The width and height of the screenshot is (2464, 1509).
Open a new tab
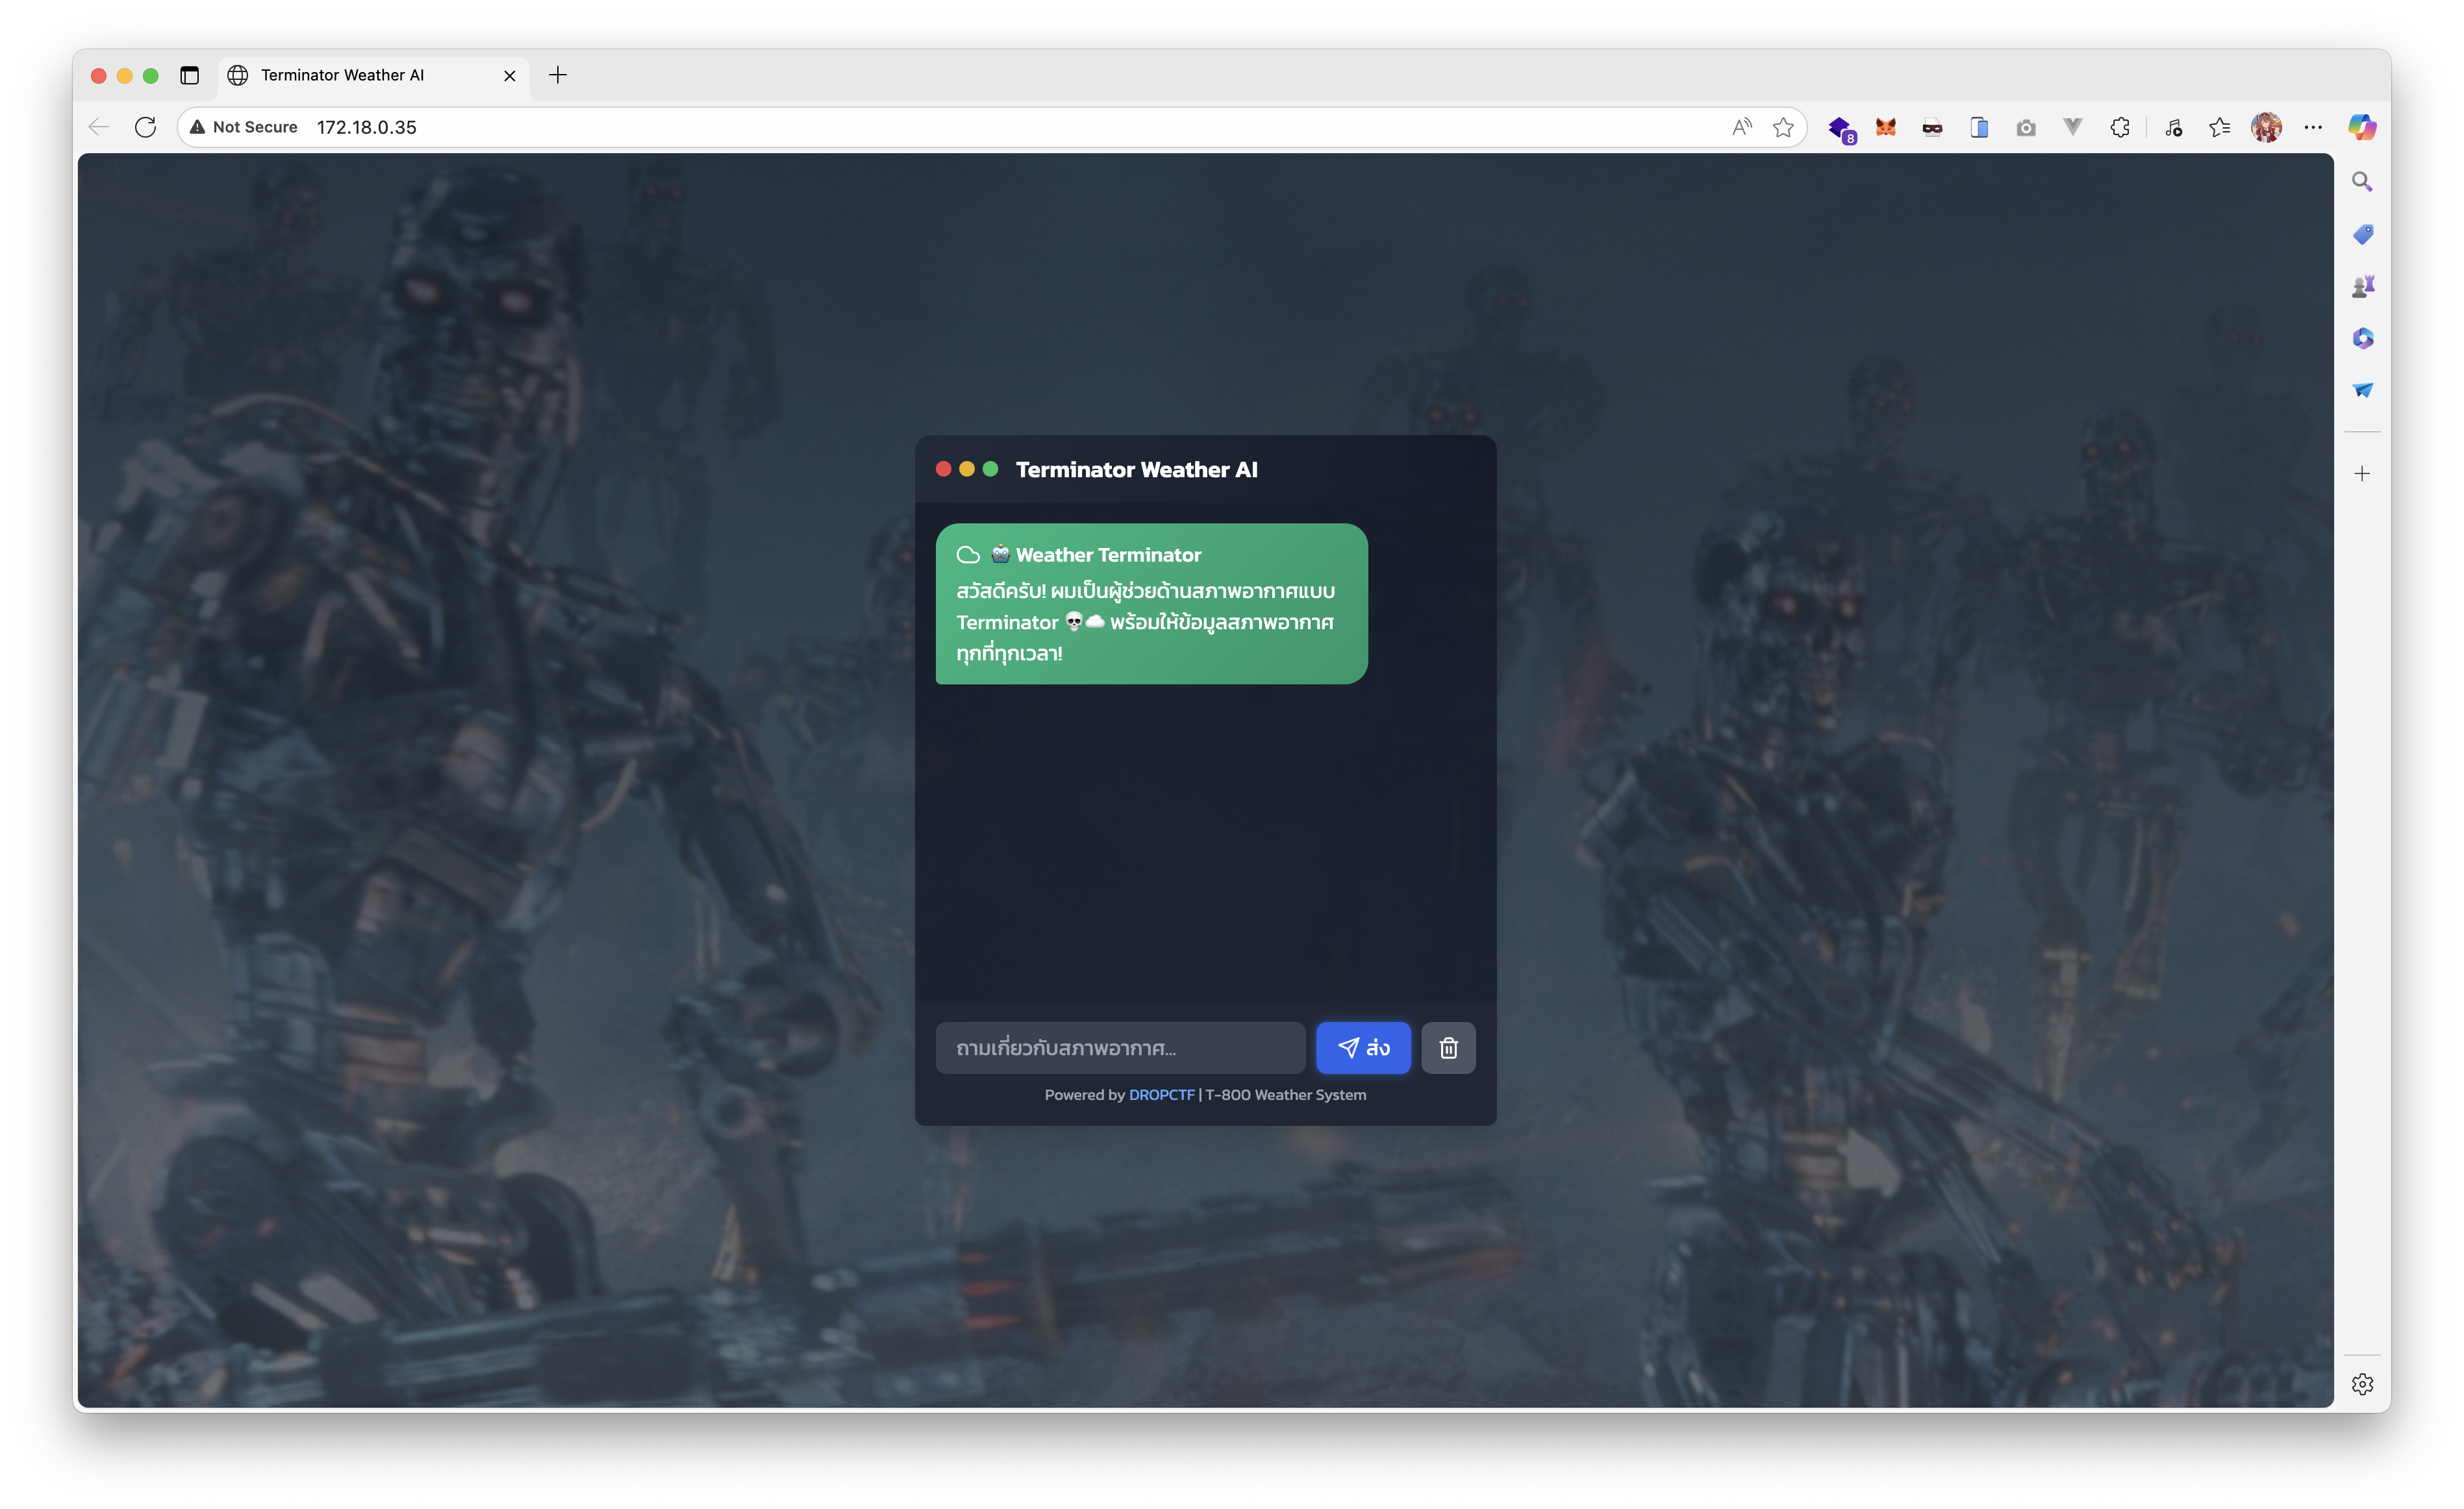[558, 75]
